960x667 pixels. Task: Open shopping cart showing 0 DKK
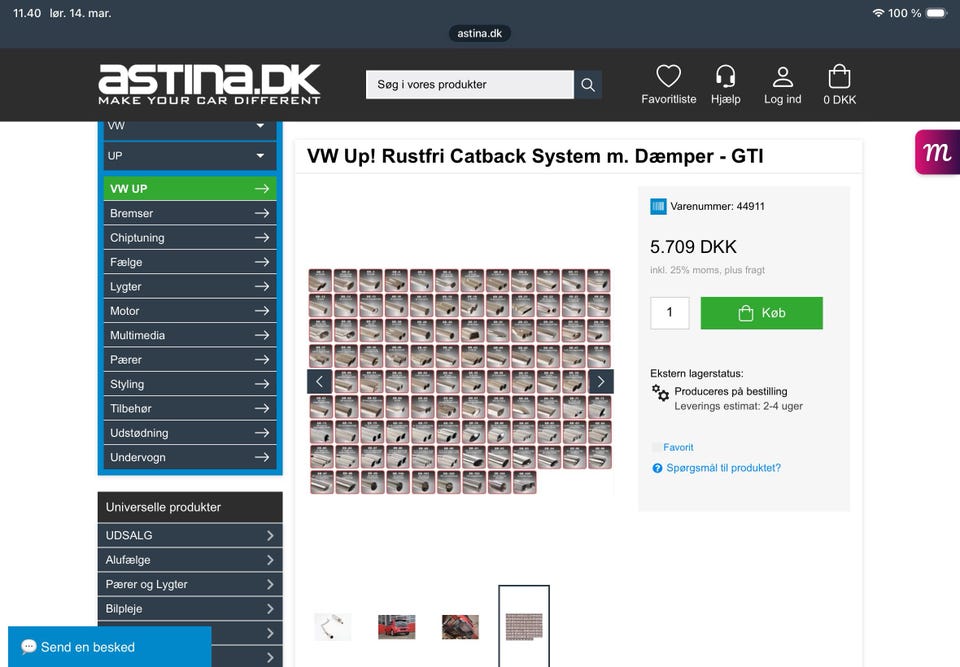click(839, 77)
